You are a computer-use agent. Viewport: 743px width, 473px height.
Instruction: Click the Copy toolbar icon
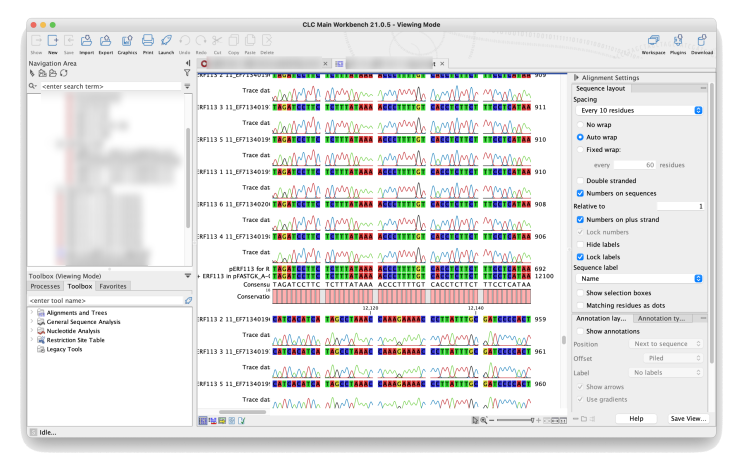coord(234,41)
